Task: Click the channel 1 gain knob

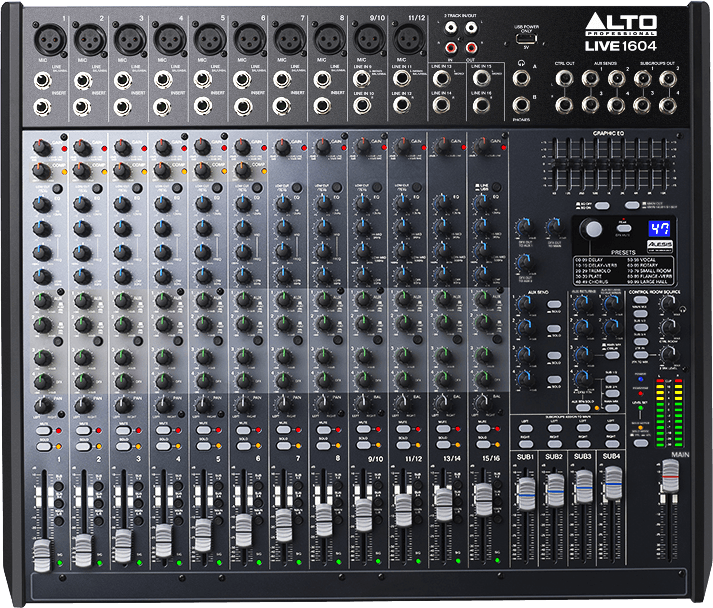Action: pos(42,148)
